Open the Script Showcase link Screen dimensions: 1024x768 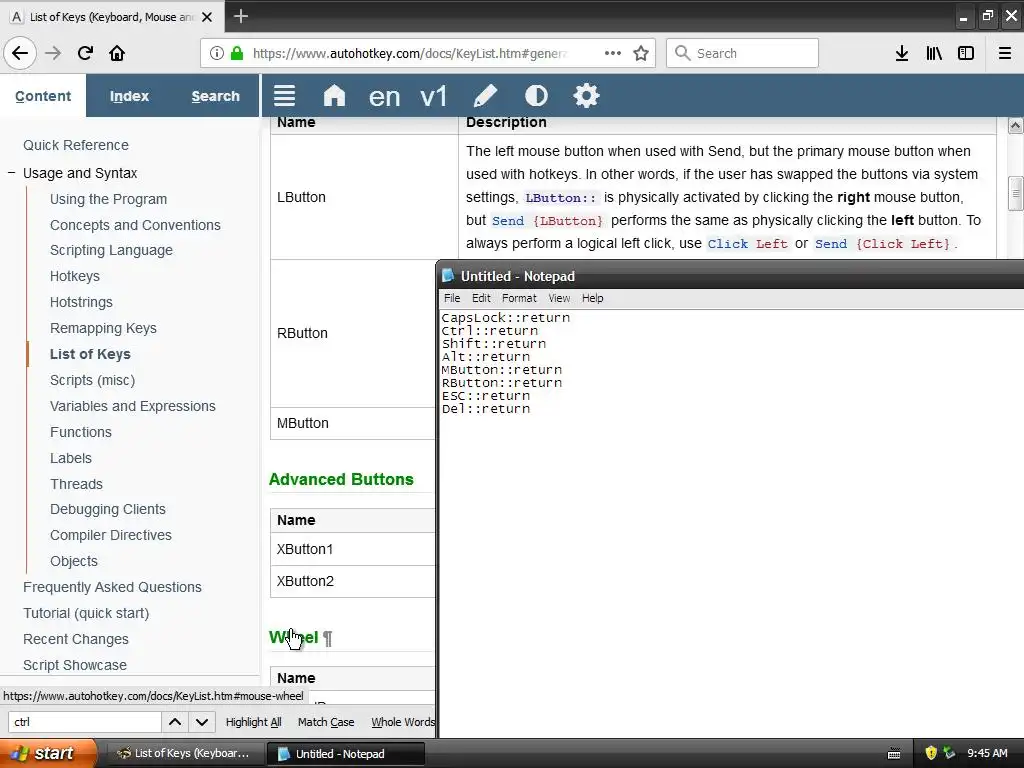[75, 665]
